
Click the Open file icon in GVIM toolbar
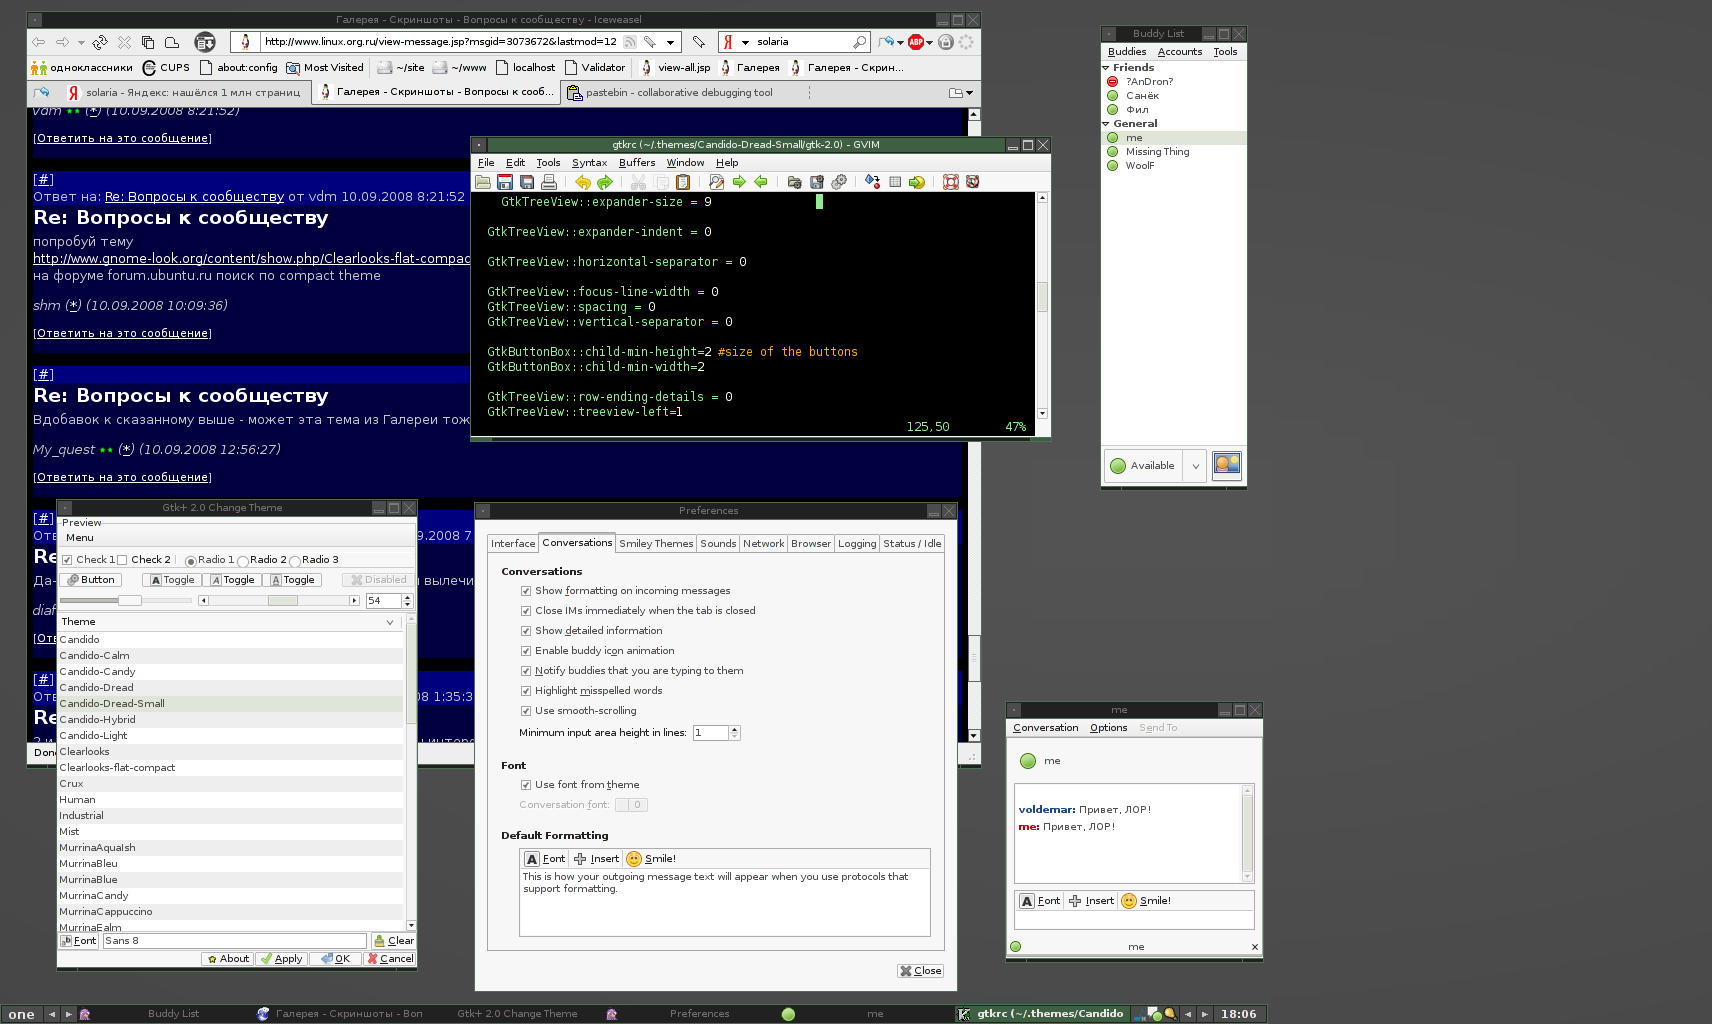pos(483,182)
